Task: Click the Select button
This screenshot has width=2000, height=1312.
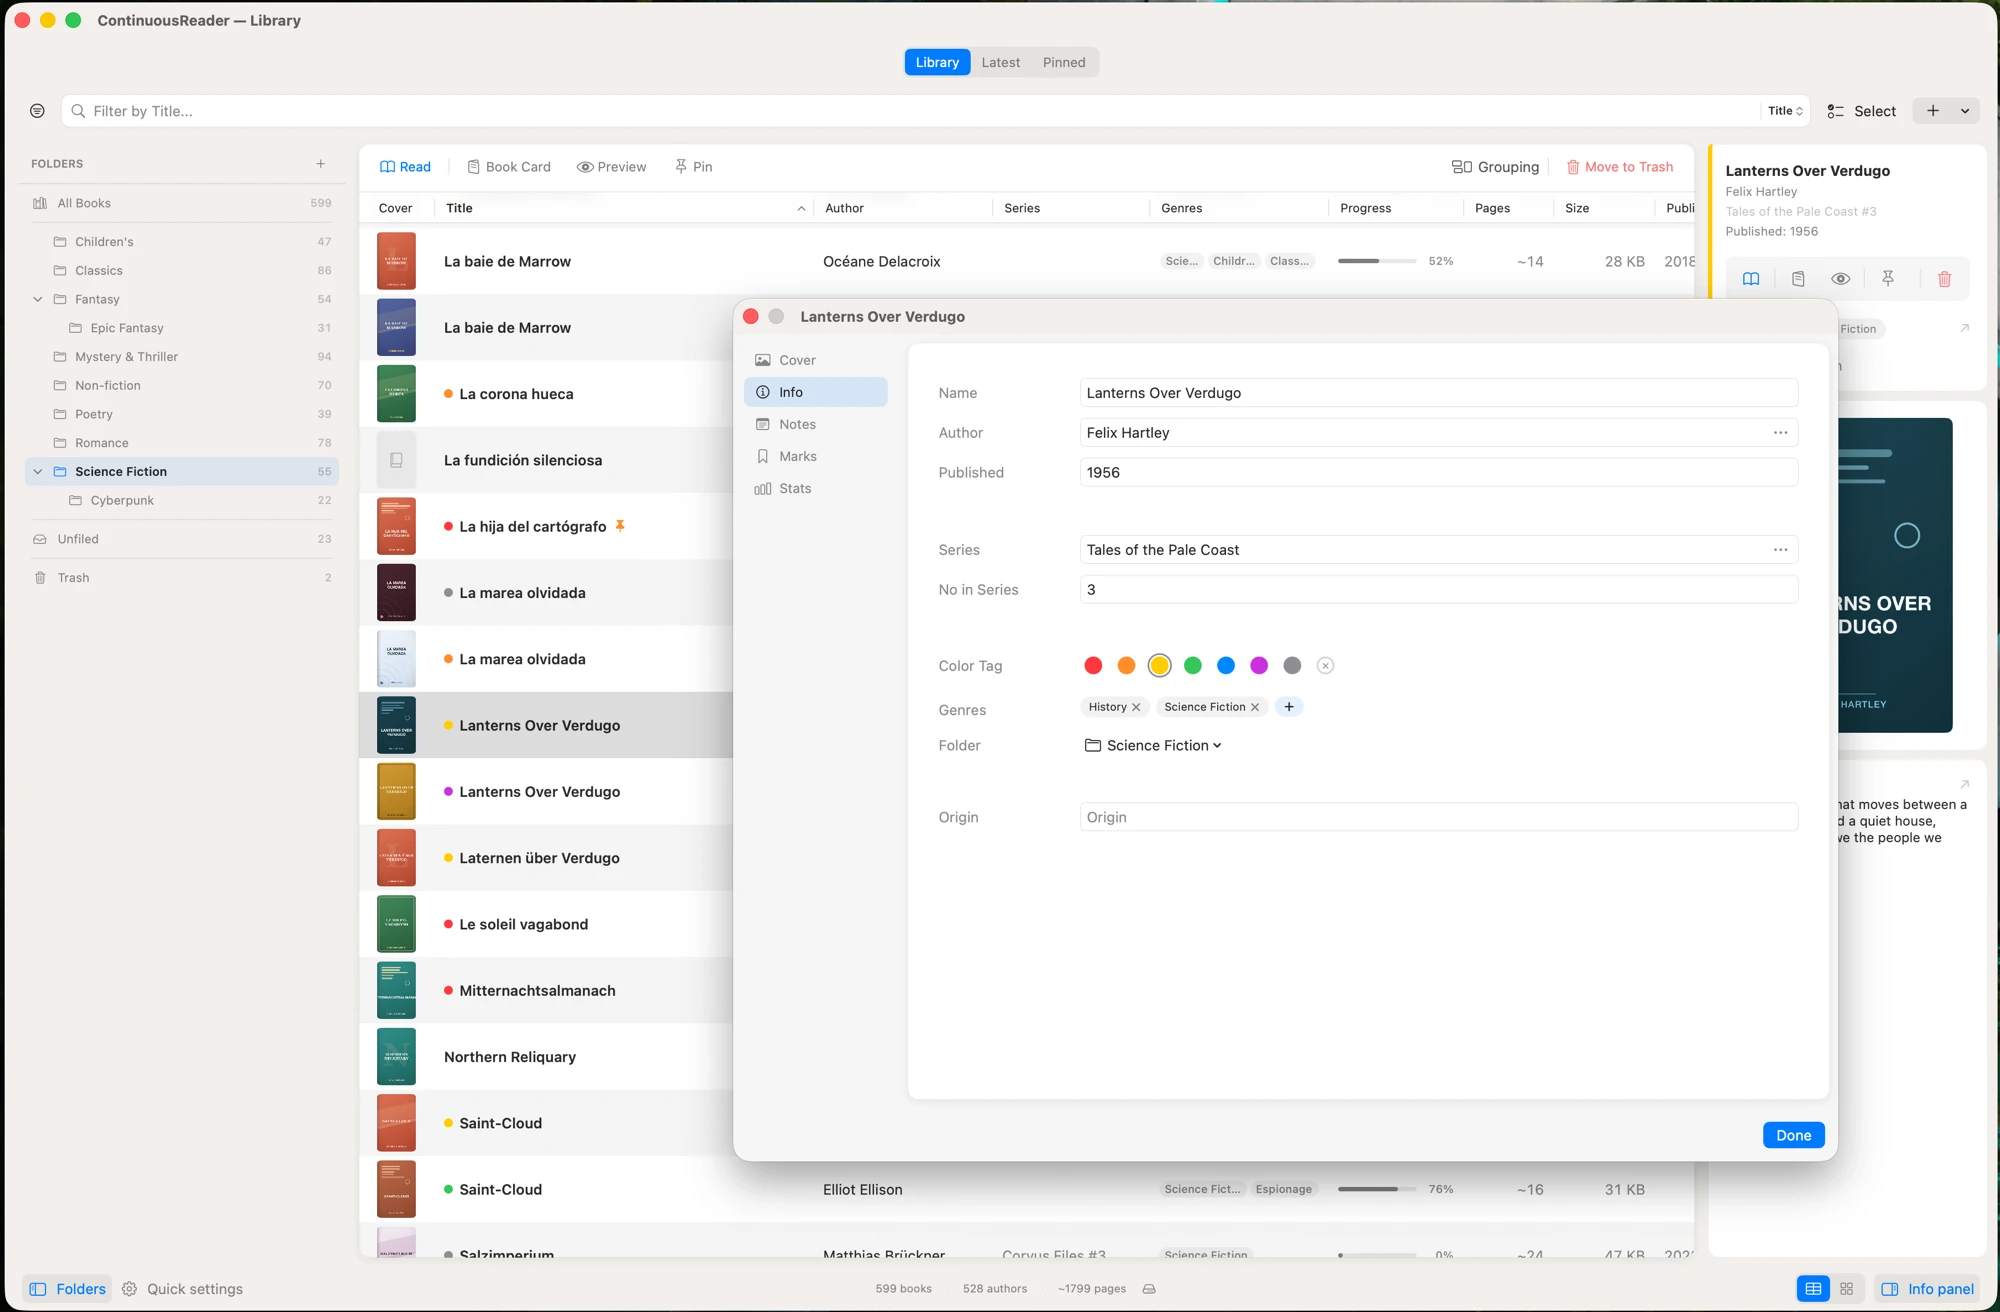Action: [x=1861, y=111]
